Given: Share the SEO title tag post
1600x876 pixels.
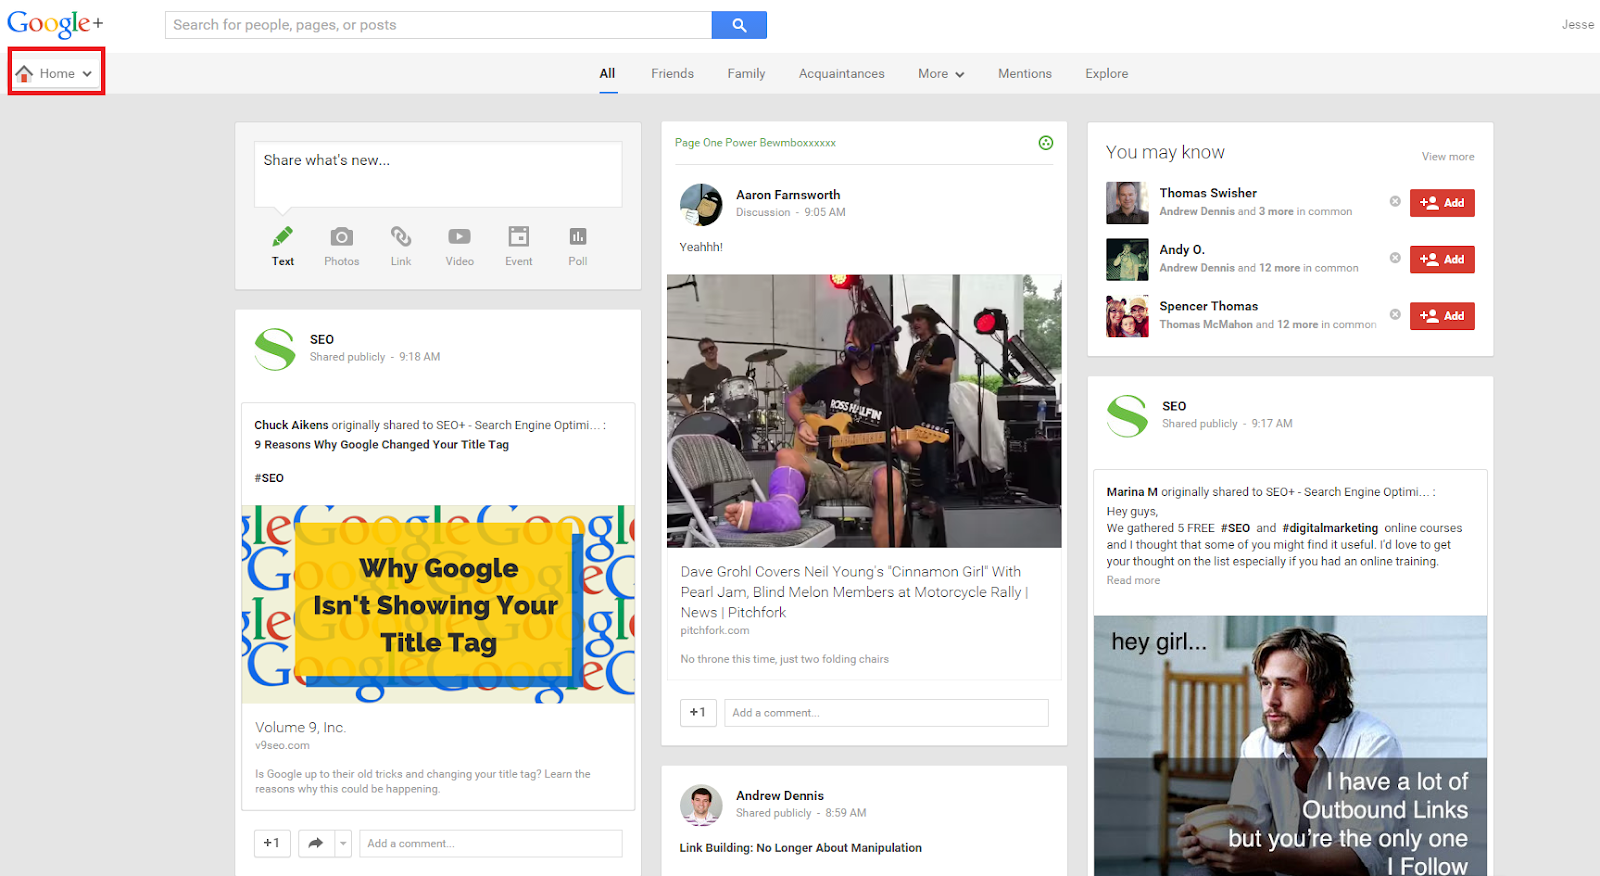Looking at the screenshot, I should 315,843.
